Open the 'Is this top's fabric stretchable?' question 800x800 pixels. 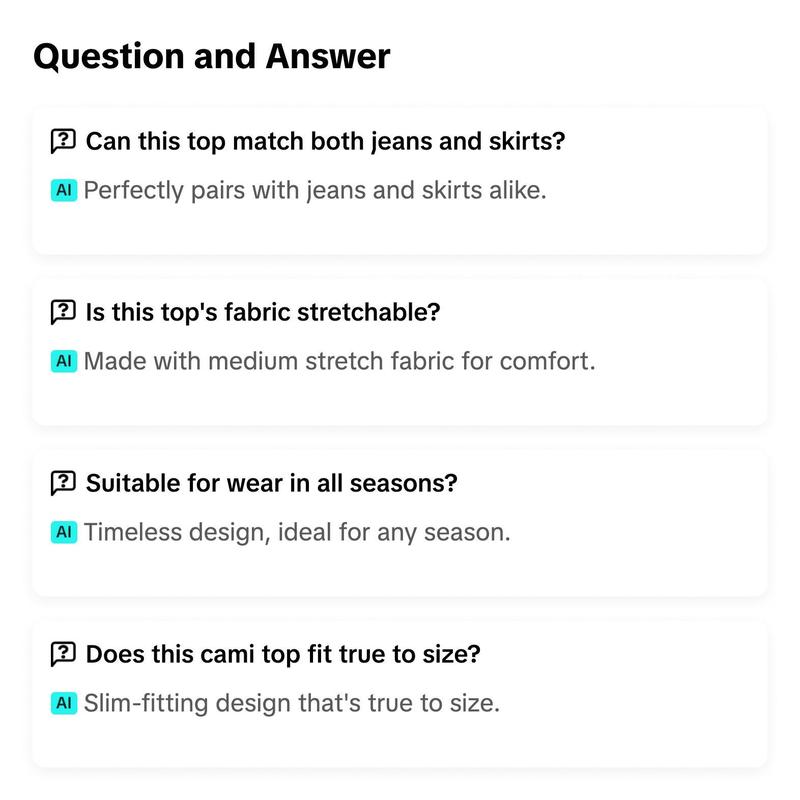(x=263, y=312)
